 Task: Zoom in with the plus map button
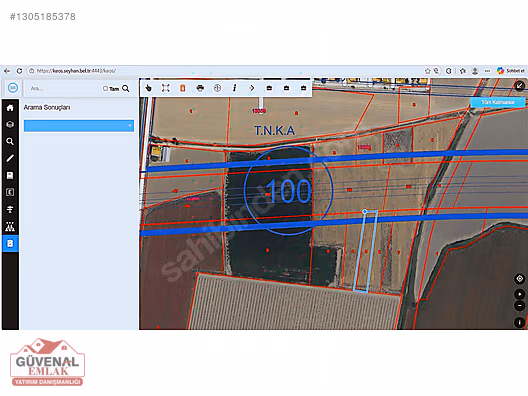pos(520,294)
